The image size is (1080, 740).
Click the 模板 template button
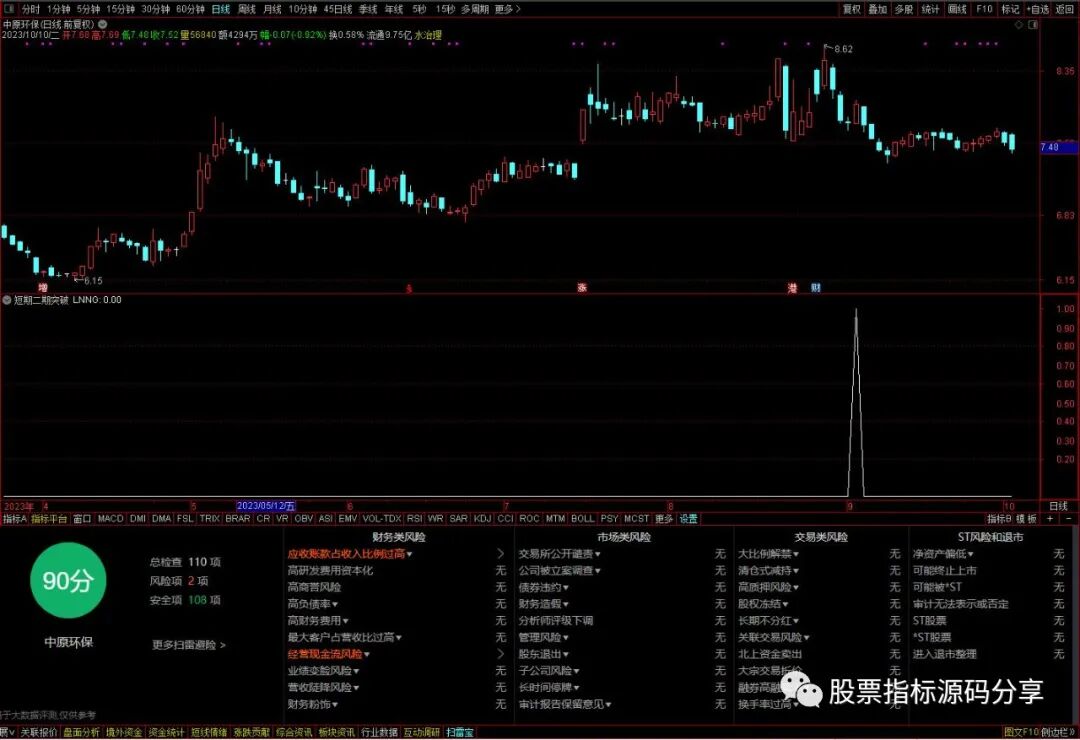click(1026, 518)
